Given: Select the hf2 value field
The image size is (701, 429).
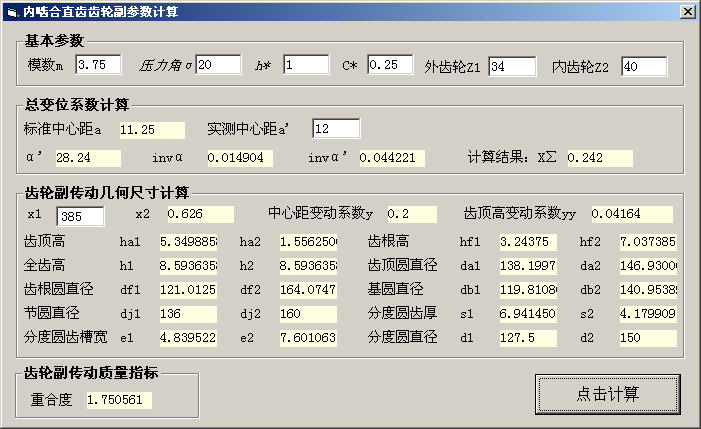Looking at the screenshot, I should (x=648, y=242).
